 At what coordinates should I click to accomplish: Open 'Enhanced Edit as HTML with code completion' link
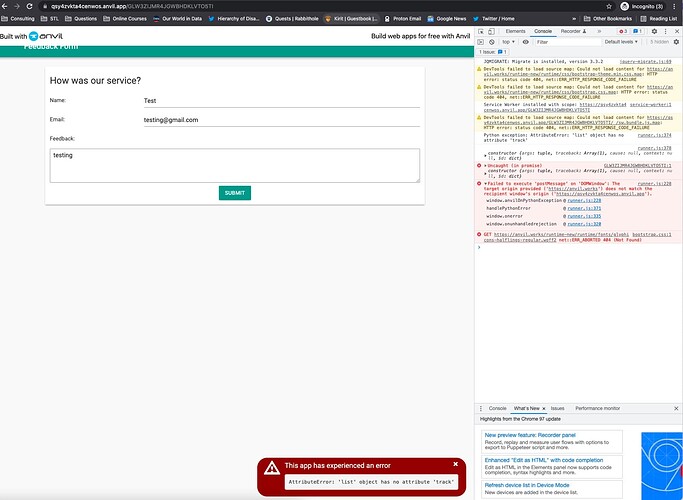tap(544, 460)
